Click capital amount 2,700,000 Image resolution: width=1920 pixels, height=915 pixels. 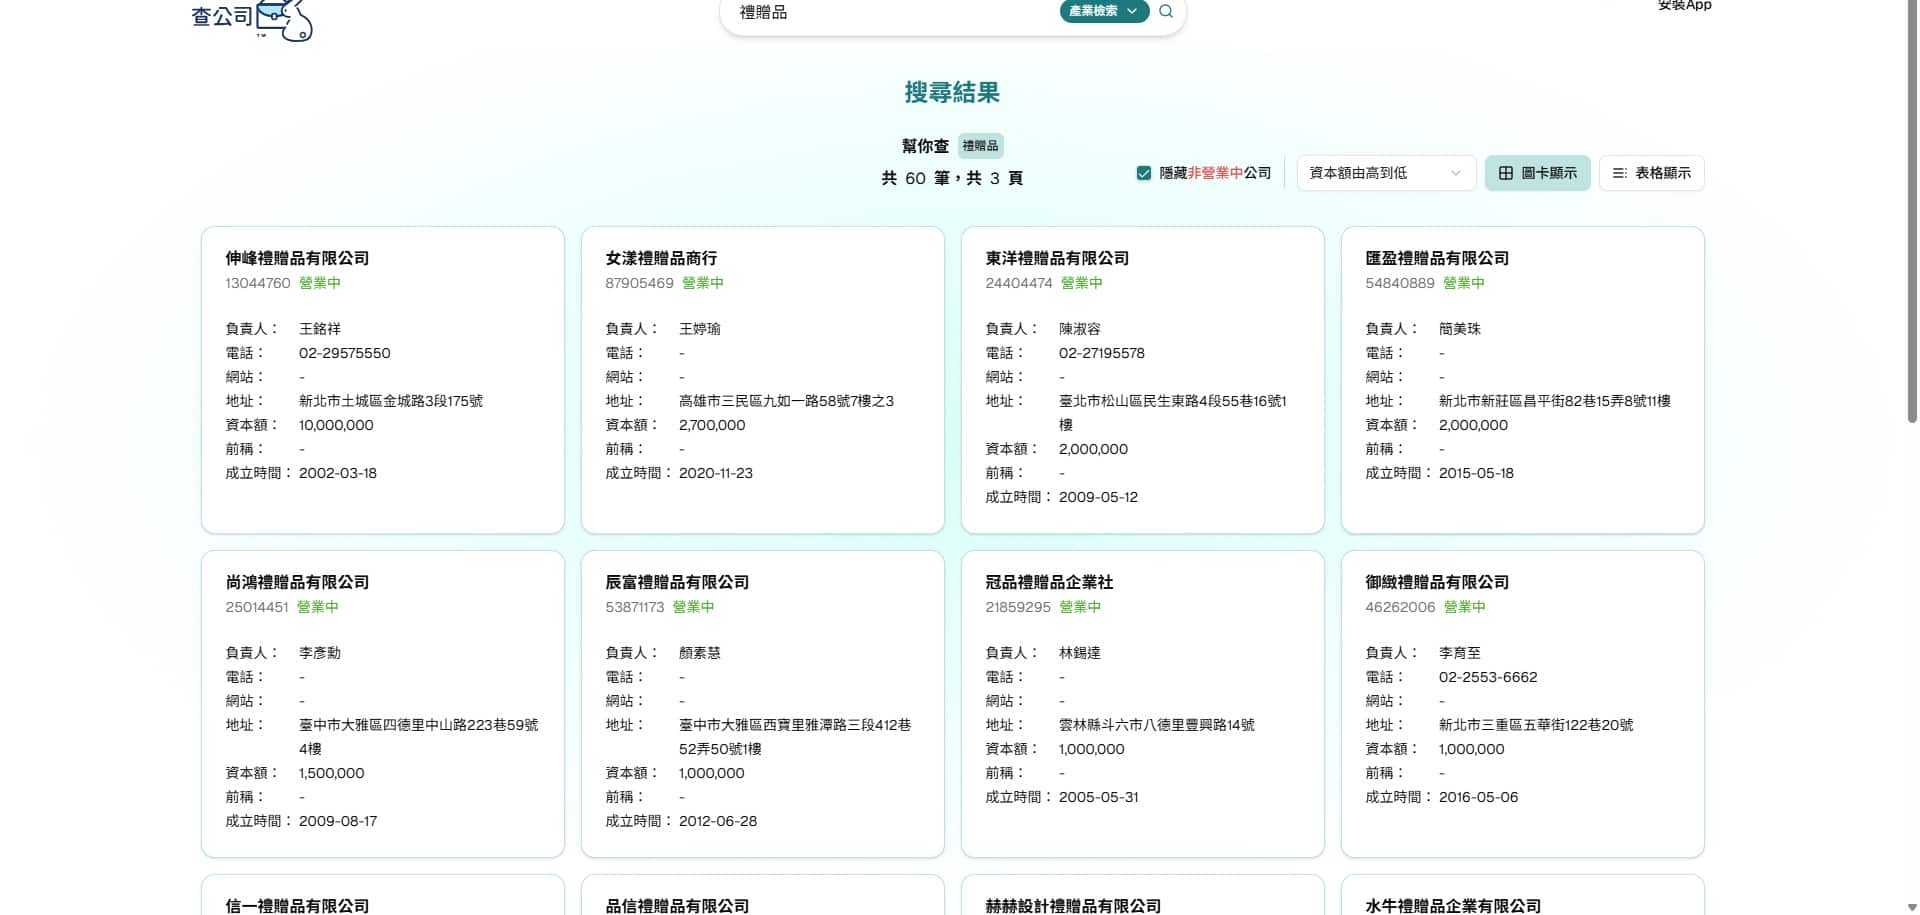pos(712,425)
